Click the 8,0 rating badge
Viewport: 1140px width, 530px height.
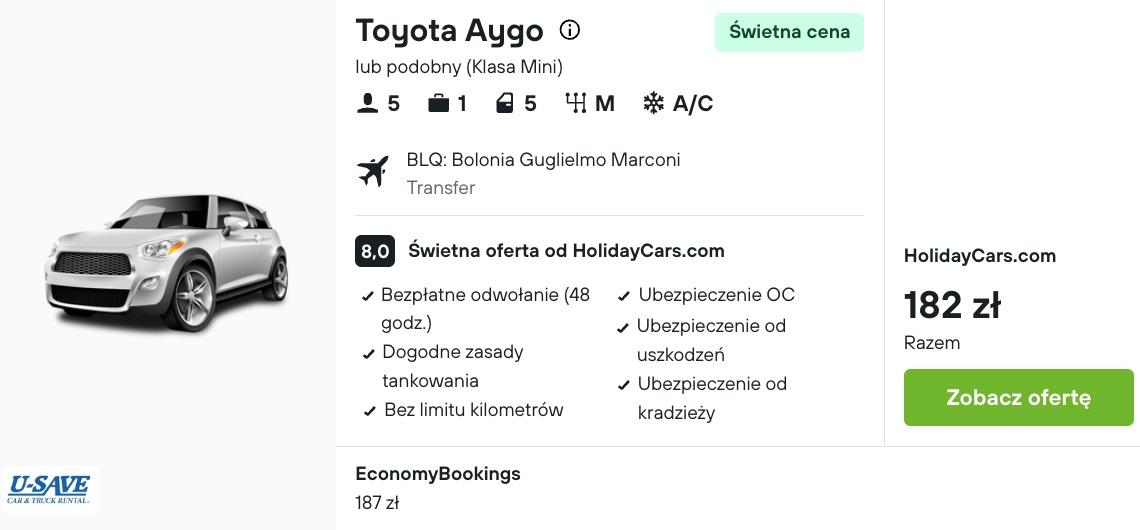375,252
